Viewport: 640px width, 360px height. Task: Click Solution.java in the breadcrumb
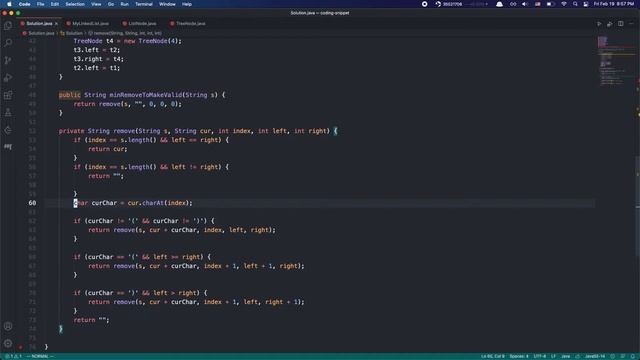(x=41, y=33)
